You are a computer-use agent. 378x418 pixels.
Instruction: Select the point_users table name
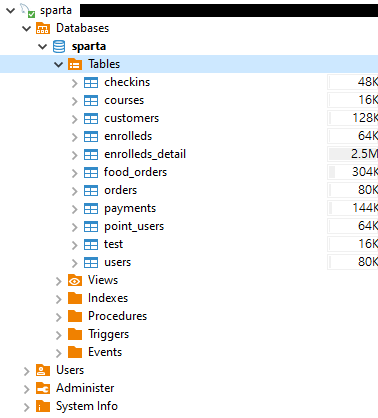[134, 226]
